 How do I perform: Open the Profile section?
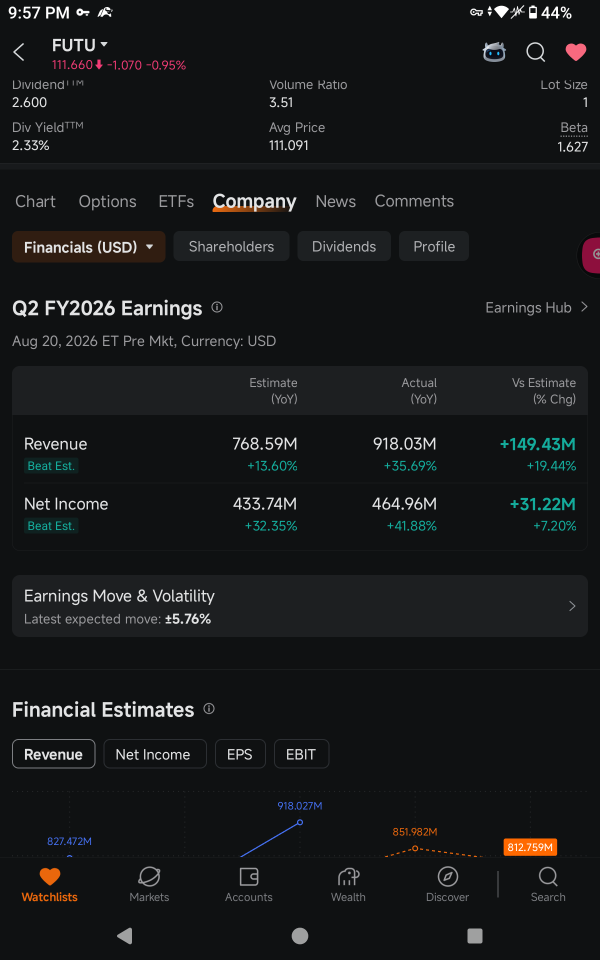click(x=434, y=247)
